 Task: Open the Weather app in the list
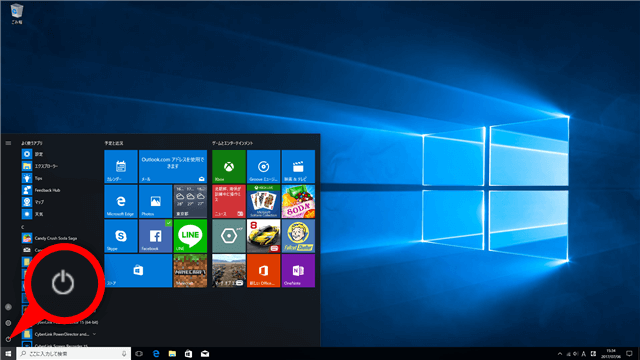[32, 214]
